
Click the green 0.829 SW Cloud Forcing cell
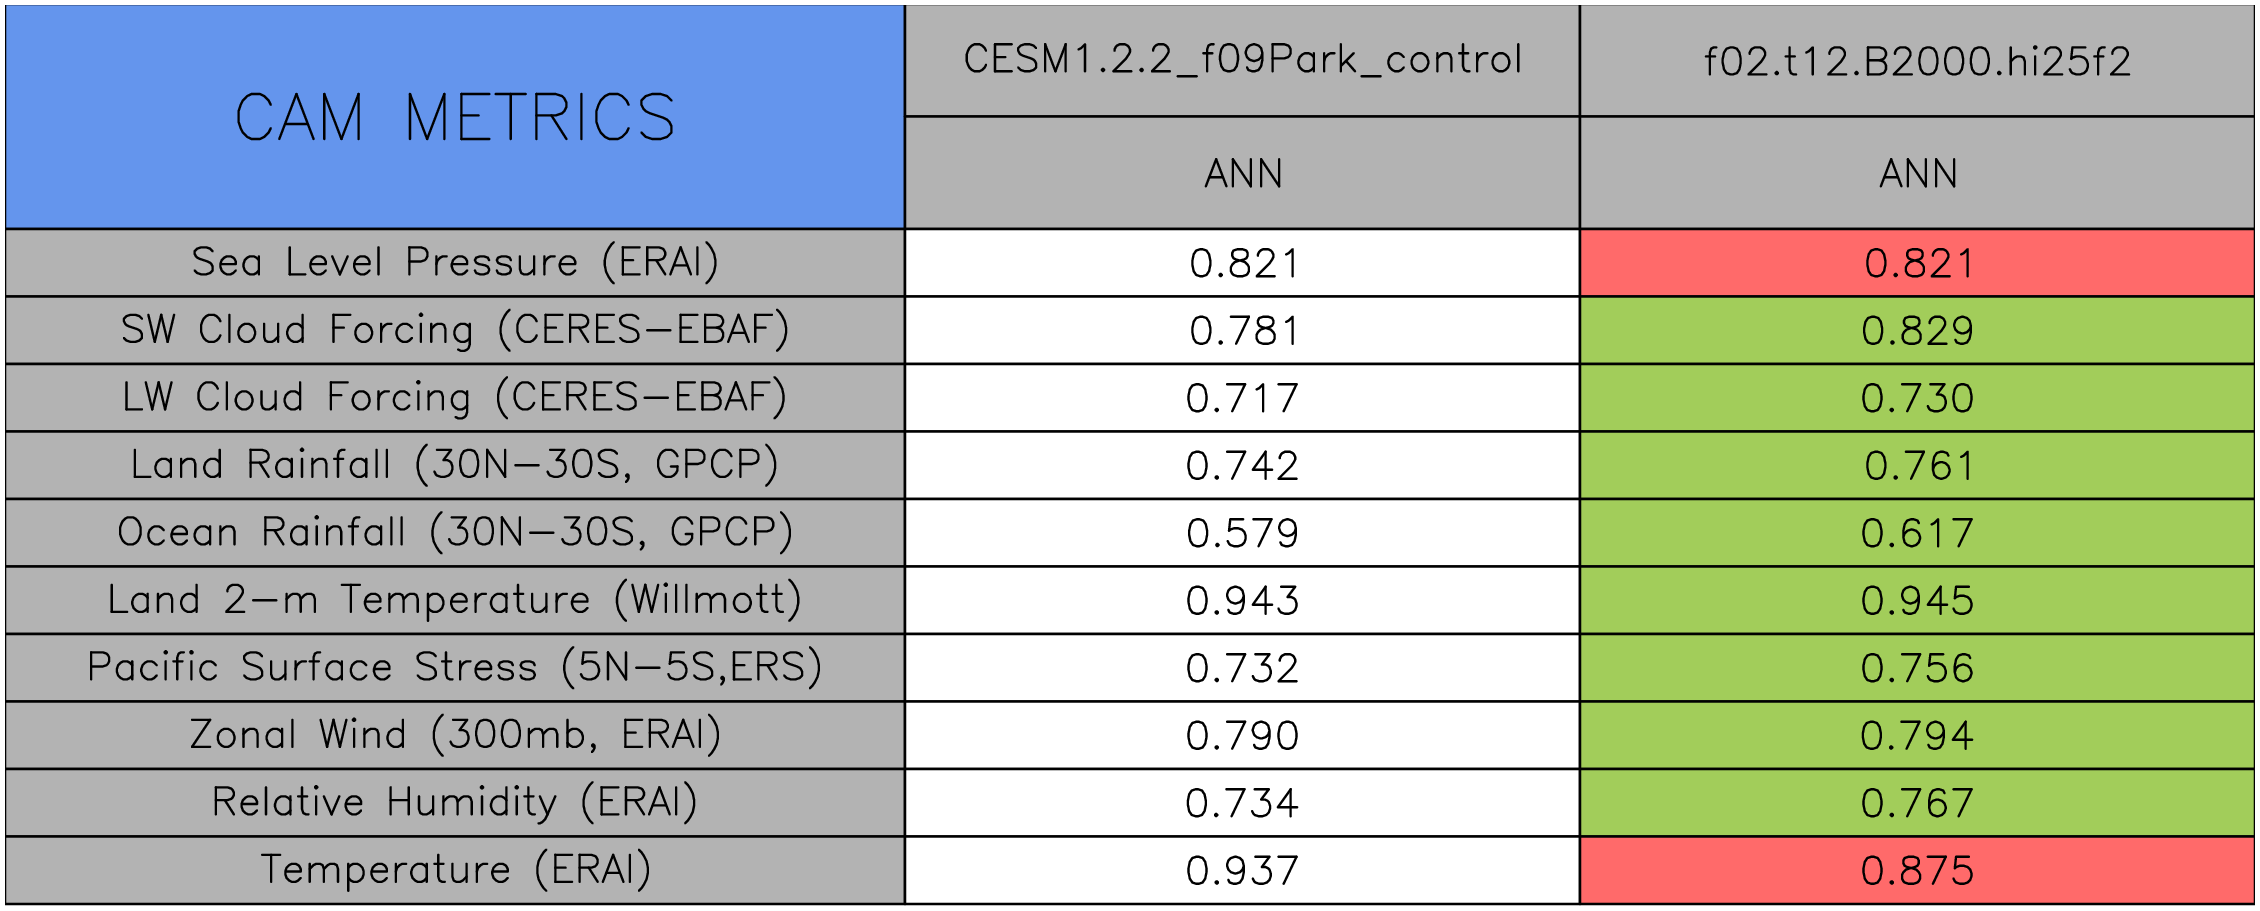pos(1917,330)
